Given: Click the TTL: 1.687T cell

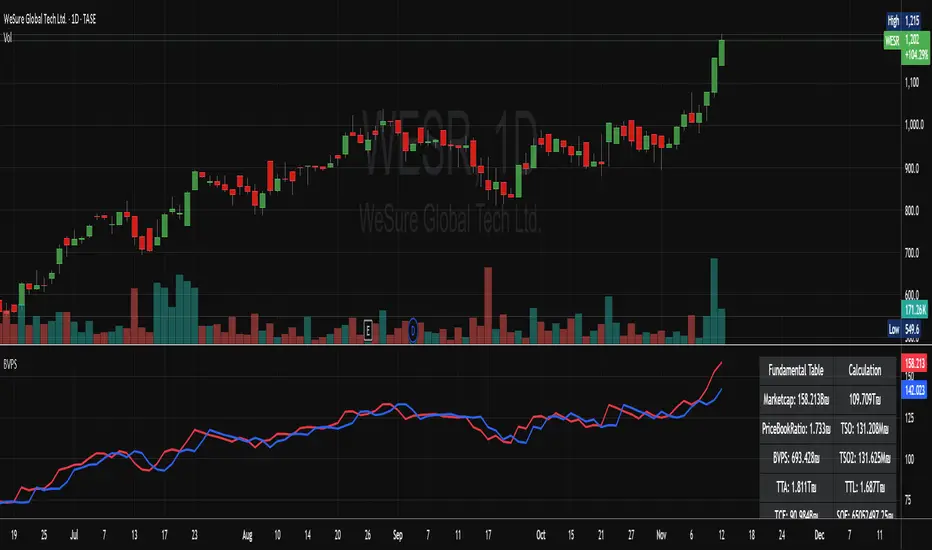Looking at the screenshot, I should tap(865, 488).
